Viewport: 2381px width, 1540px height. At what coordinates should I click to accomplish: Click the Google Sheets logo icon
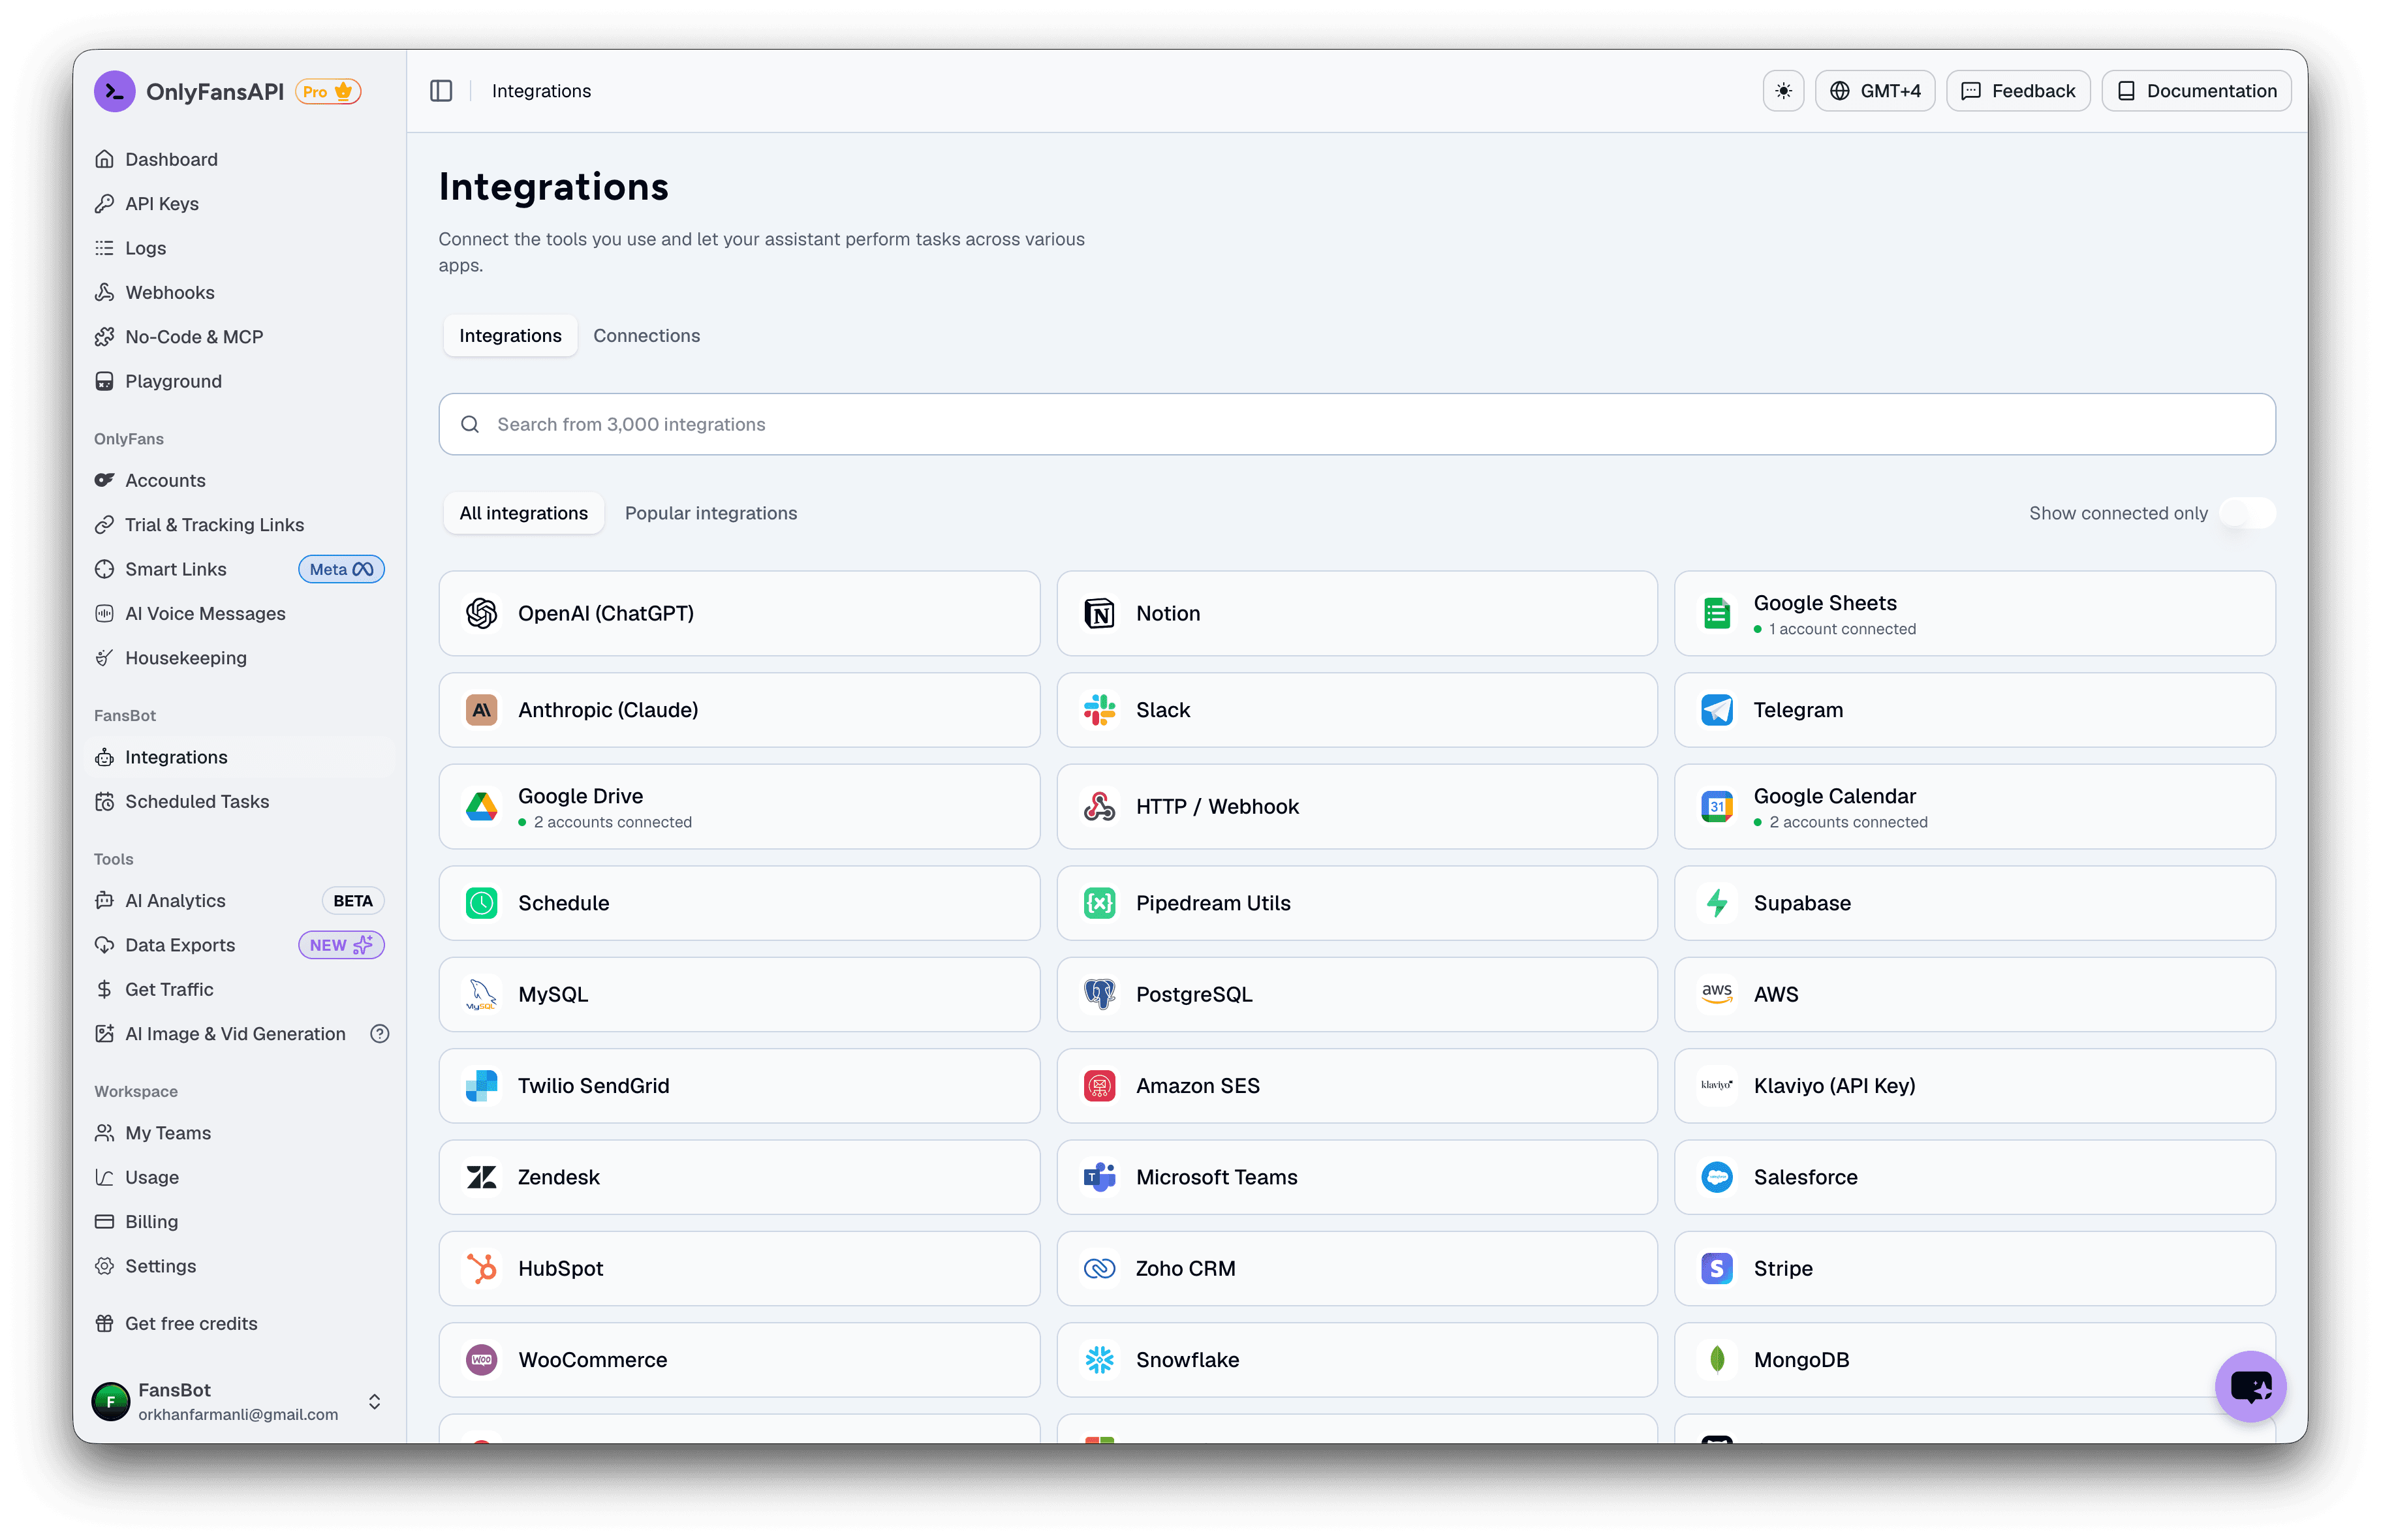click(1717, 613)
